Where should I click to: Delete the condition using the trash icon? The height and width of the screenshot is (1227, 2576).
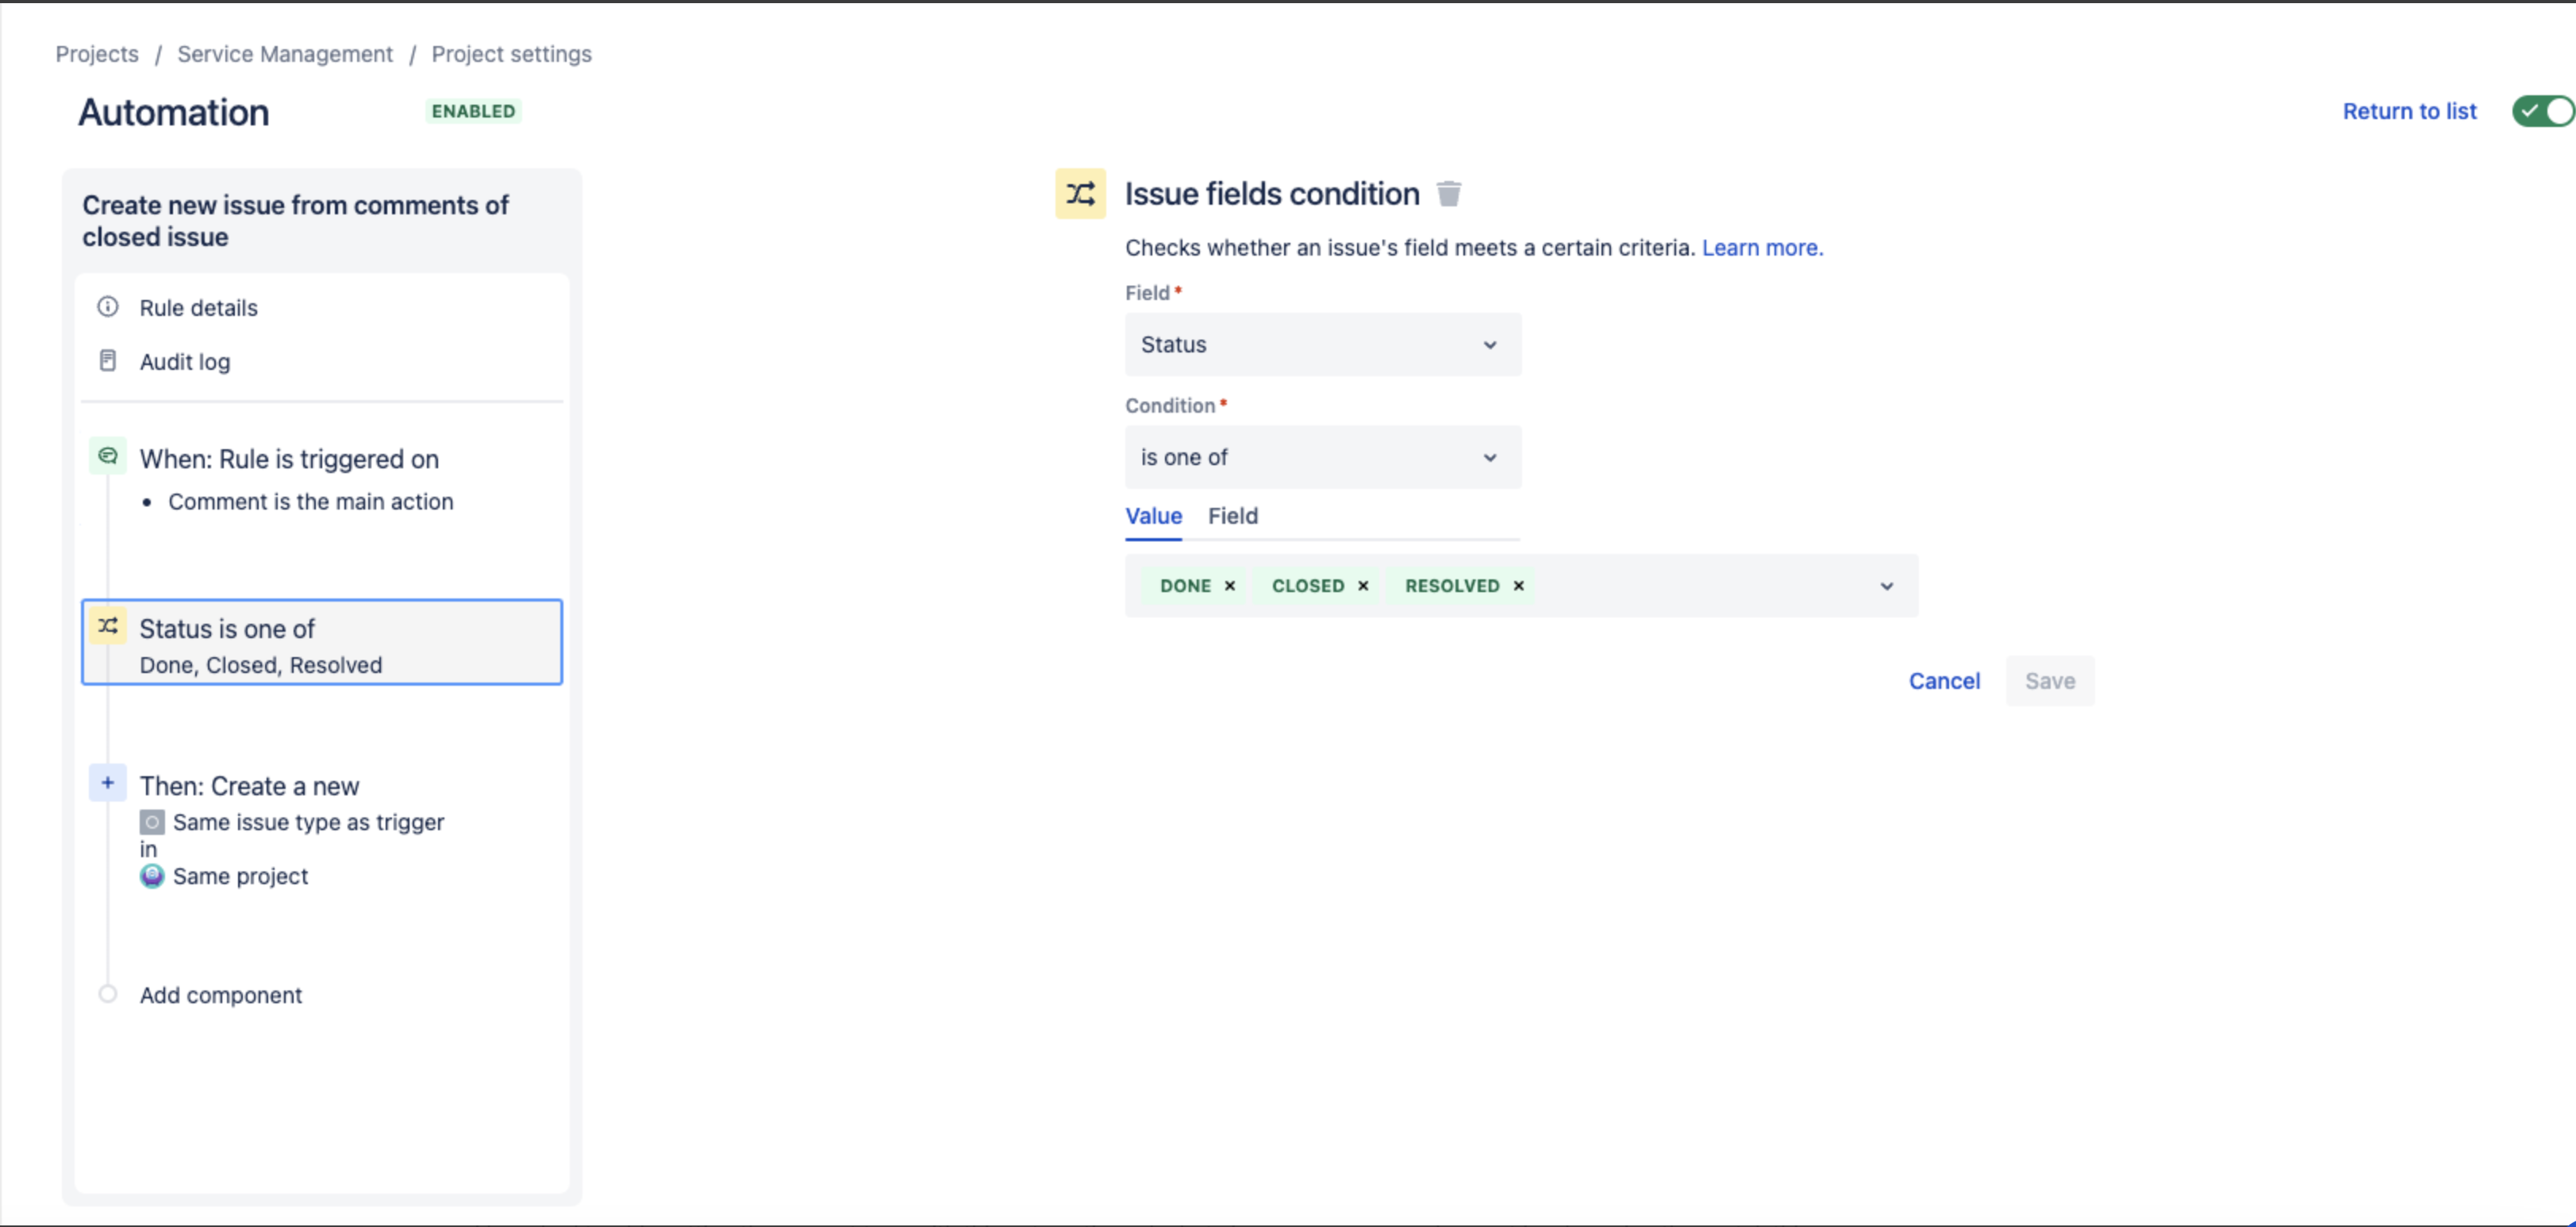[x=1449, y=193]
